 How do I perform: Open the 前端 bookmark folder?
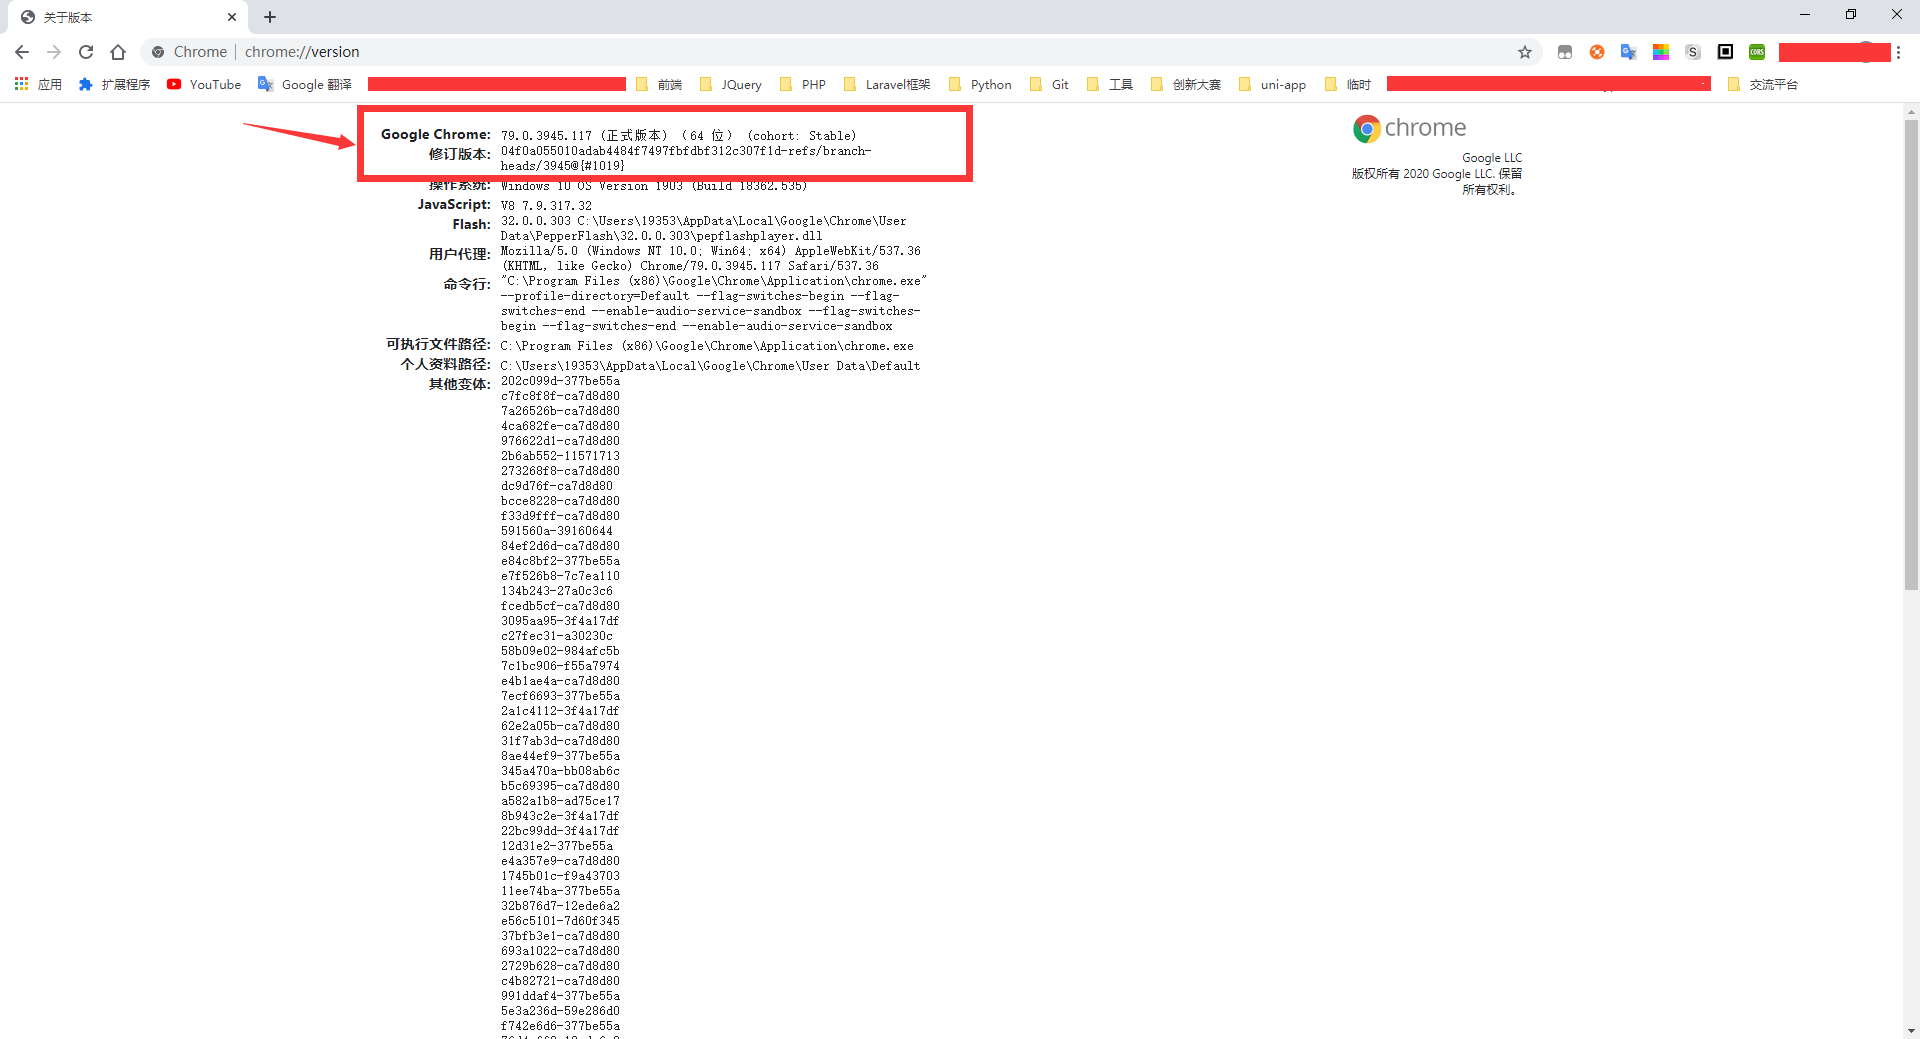[x=659, y=84]
